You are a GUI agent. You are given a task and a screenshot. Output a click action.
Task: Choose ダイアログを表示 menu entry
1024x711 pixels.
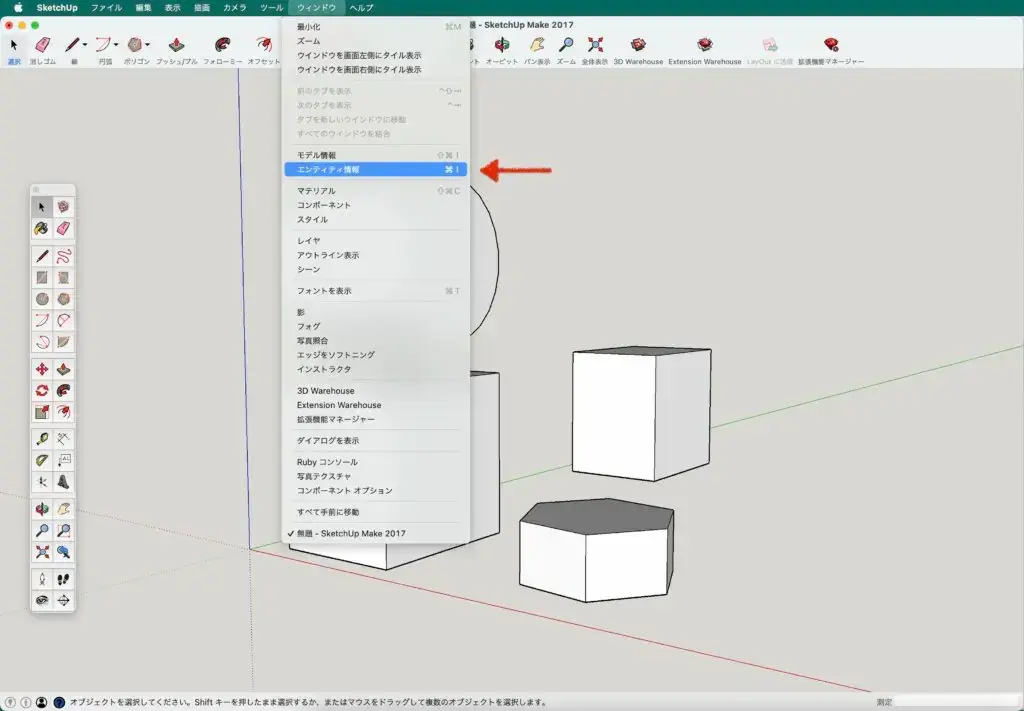376,441
